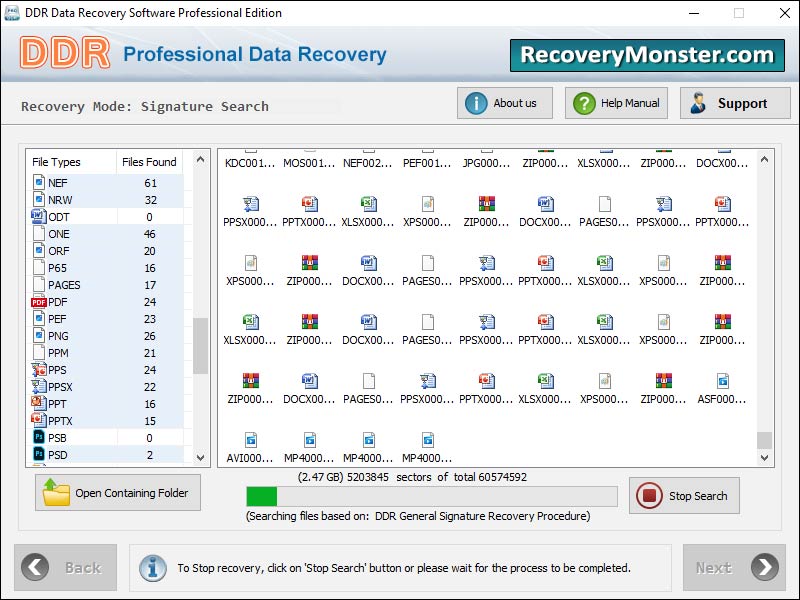
Task: Click the file types list scrollbar thumb
Action: [201, 346]
